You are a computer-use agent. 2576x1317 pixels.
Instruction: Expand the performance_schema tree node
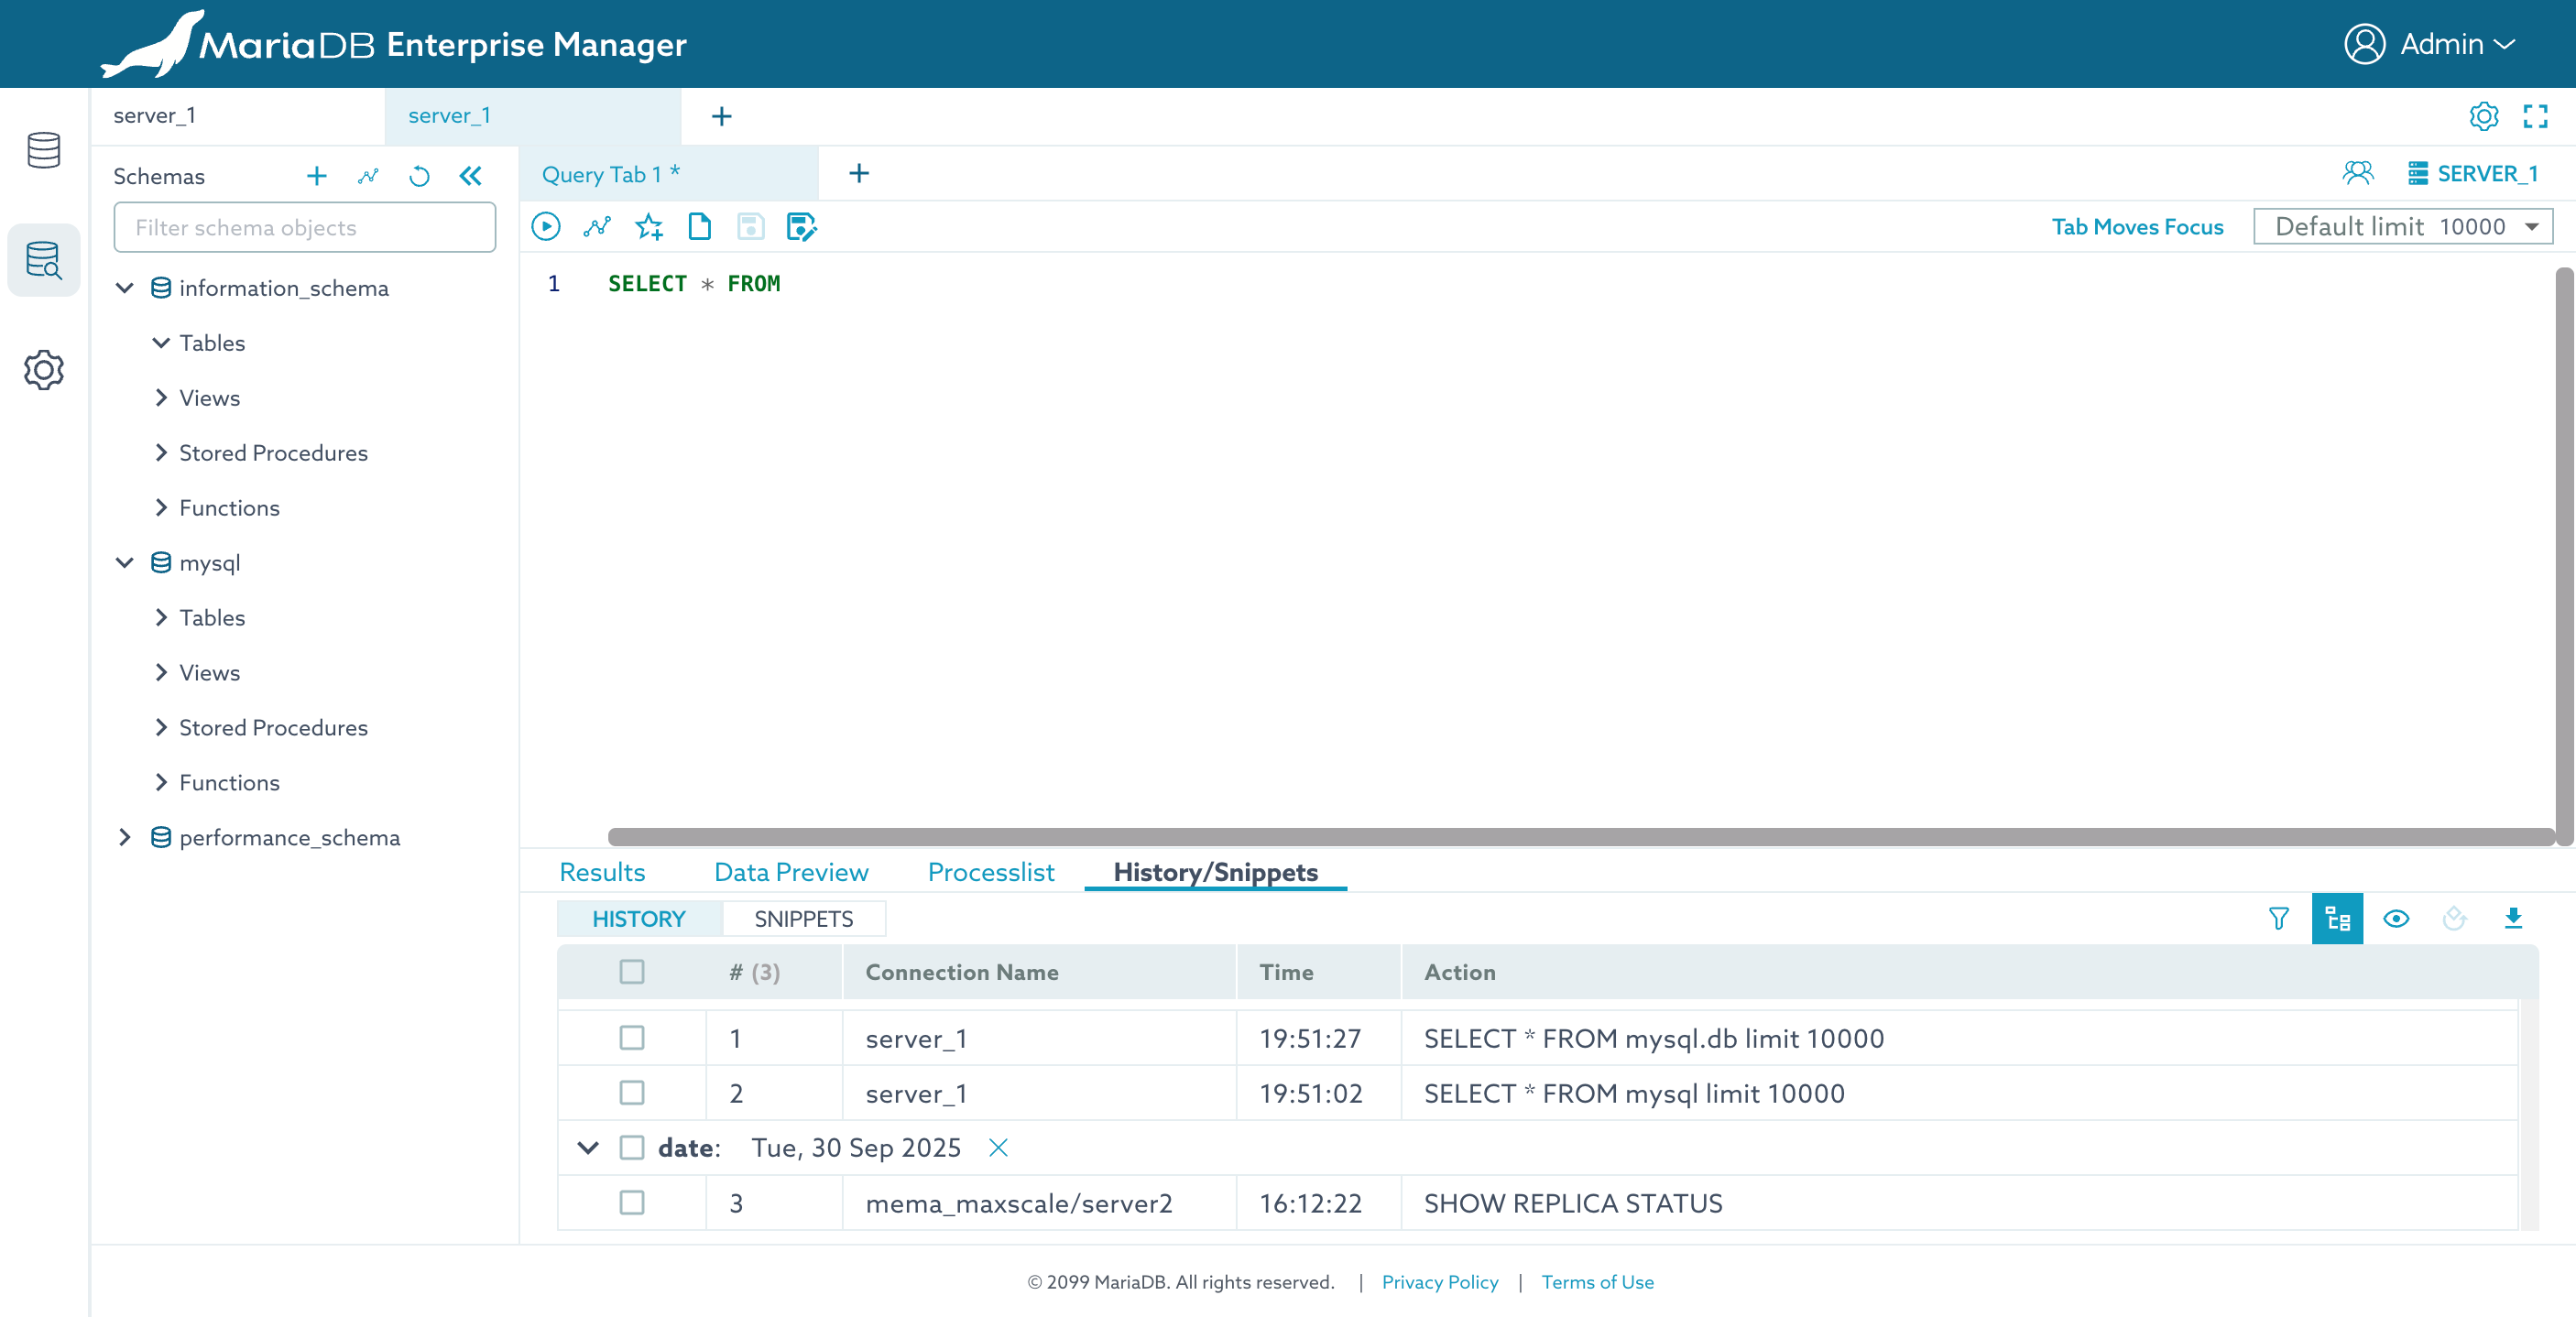125,837
